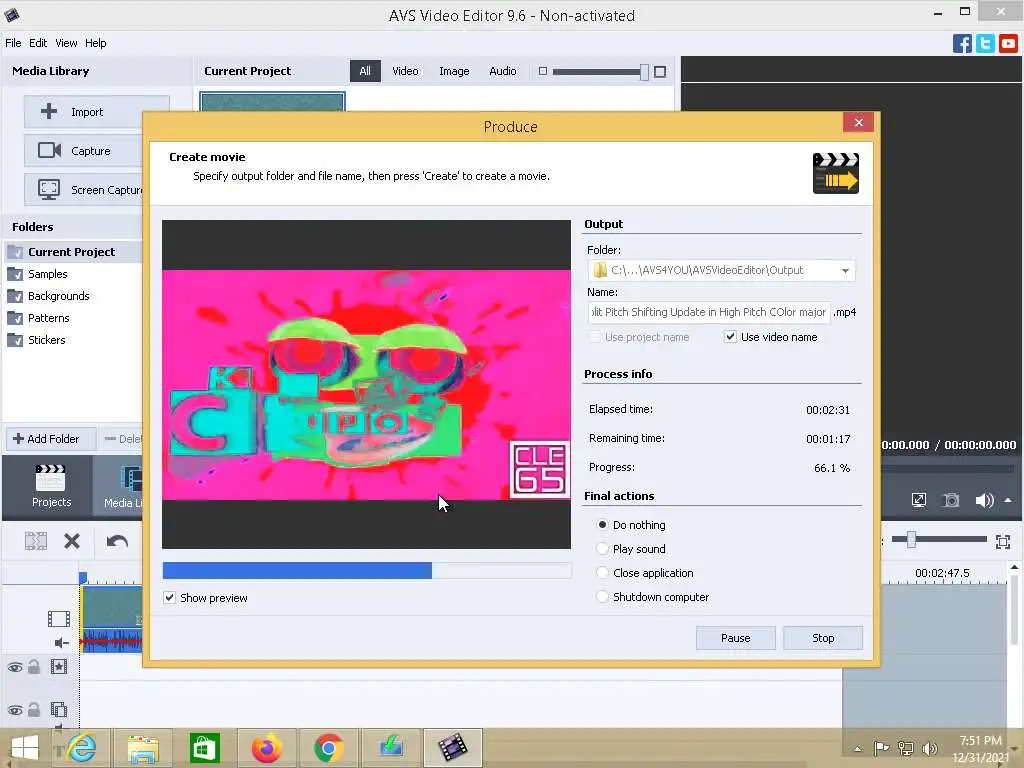This screenshot has width=1024, height=768.
Task: Select the Shutdown computer radio button
Action: [x=602, y=597]
